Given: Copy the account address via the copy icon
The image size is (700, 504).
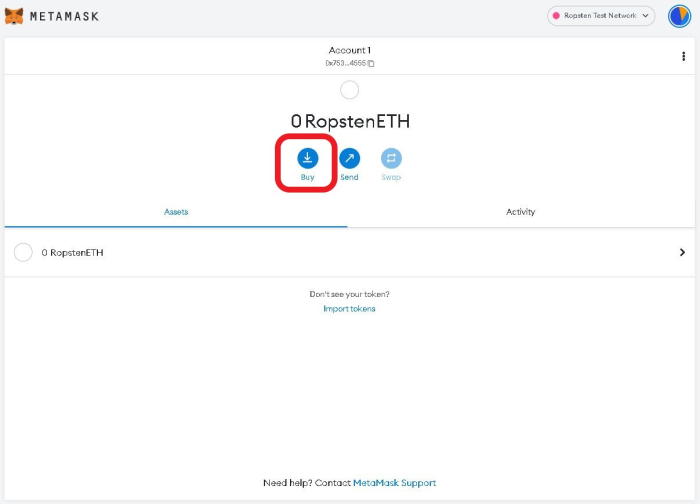Looking at the screenshot, I should pyautogui.click(x=371, y=63).
